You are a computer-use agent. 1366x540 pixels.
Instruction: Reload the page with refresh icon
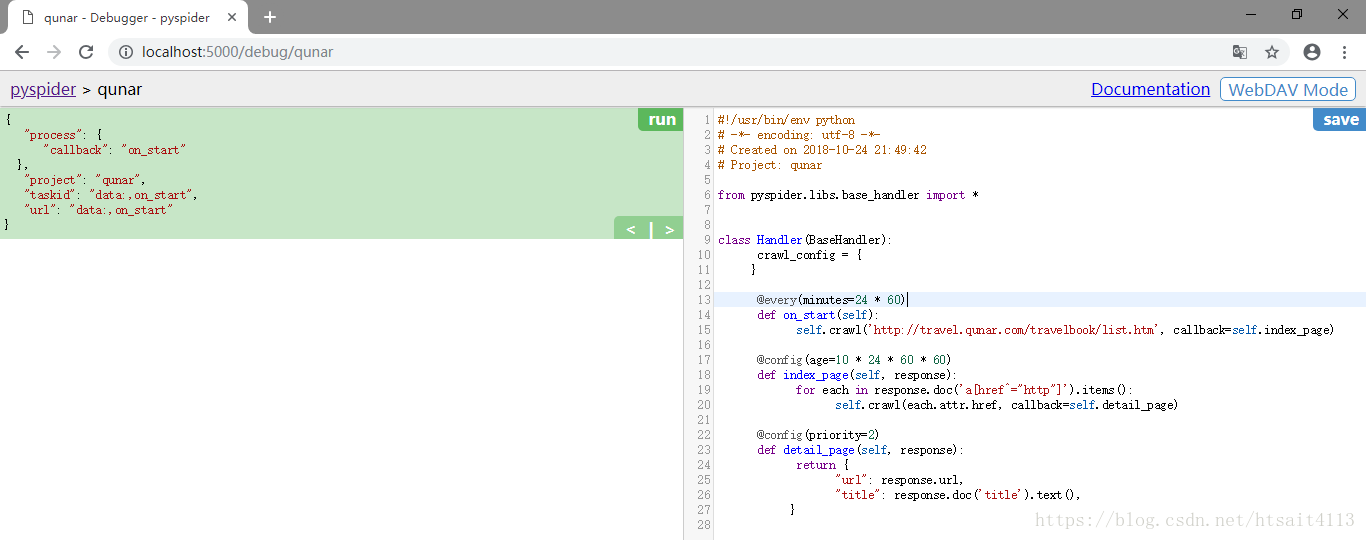pos(86,52)
